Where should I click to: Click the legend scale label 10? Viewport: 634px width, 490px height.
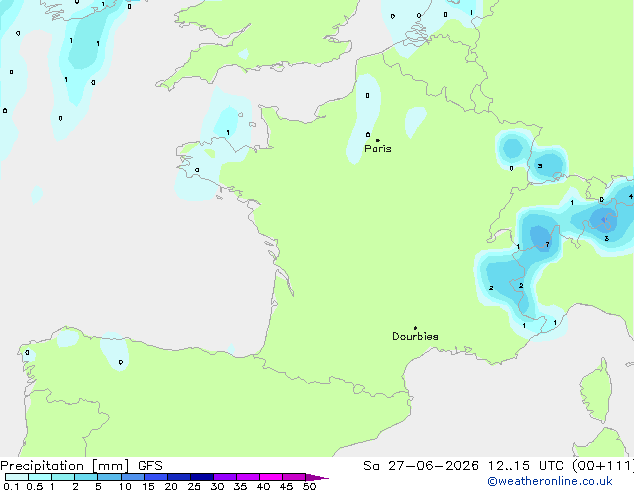coord(125,486)
